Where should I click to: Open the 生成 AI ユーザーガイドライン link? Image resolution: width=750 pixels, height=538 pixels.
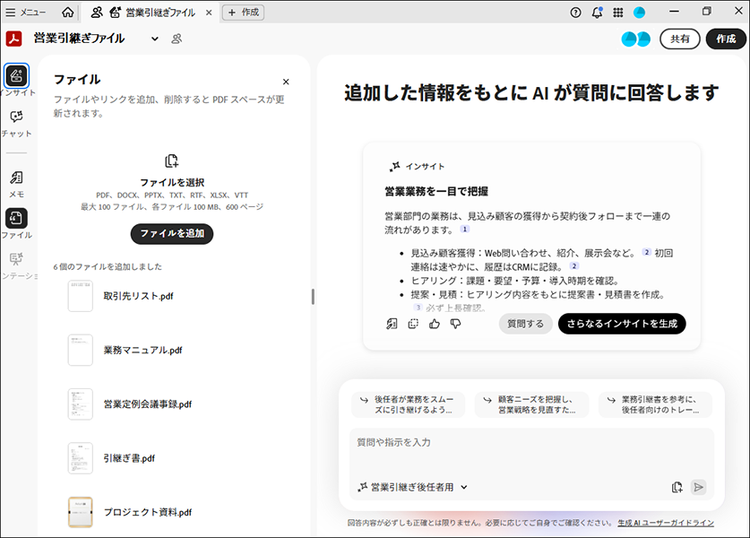point(665,523)
